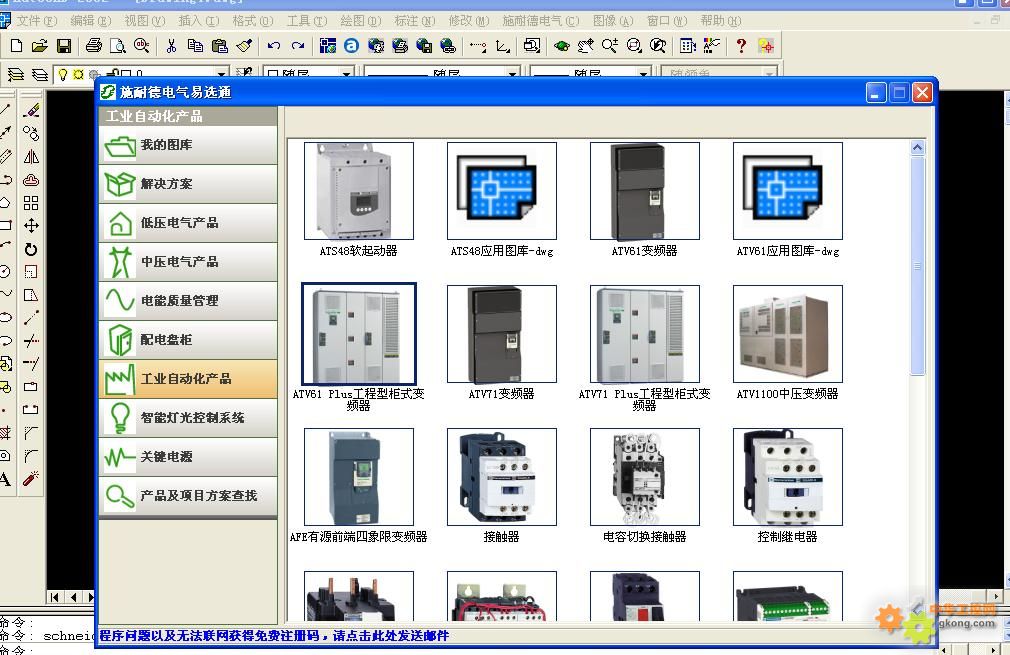Screen dimensions: 1010x655
Task: Click the send email link in status bar
Action: pyautogui.click(x=274, y=636)
